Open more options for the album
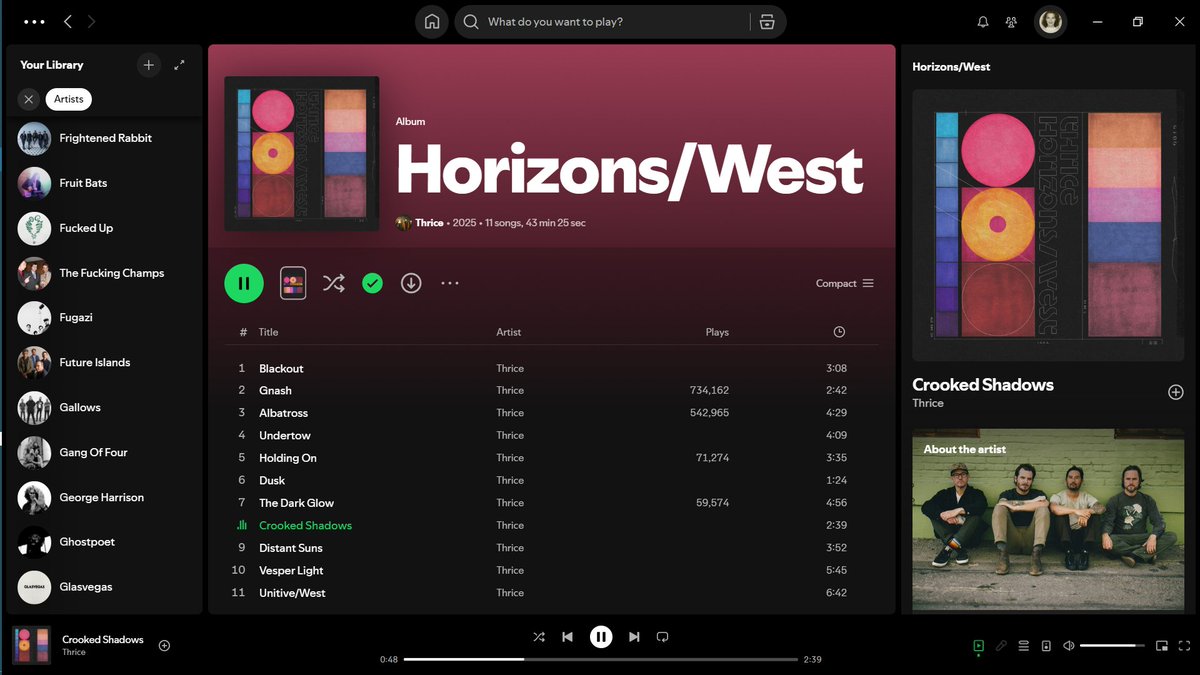The height and width of the screenshot is (675, 1200). click(x=450, y=283)
